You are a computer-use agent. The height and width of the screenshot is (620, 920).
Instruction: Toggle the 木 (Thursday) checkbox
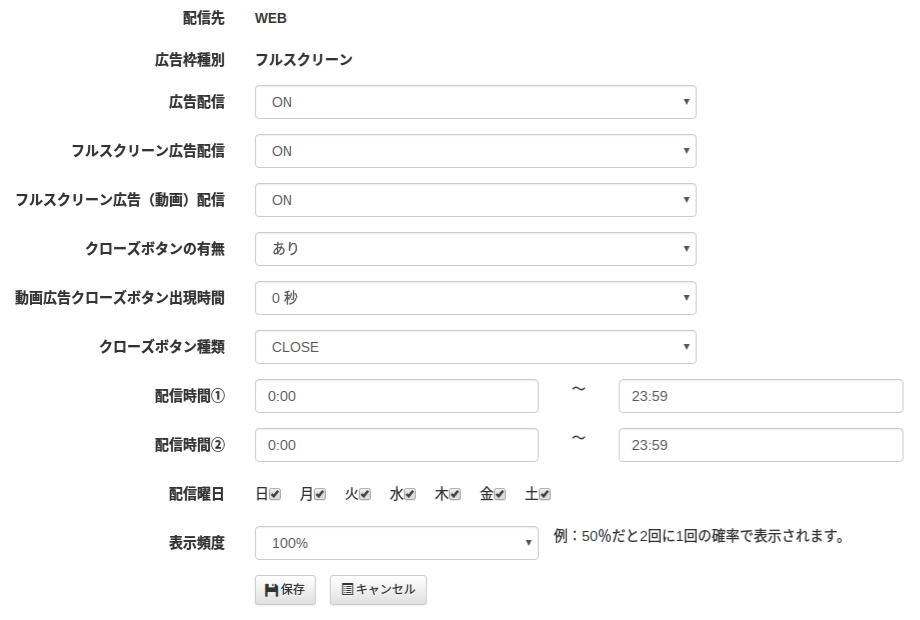tap(455, 494)
